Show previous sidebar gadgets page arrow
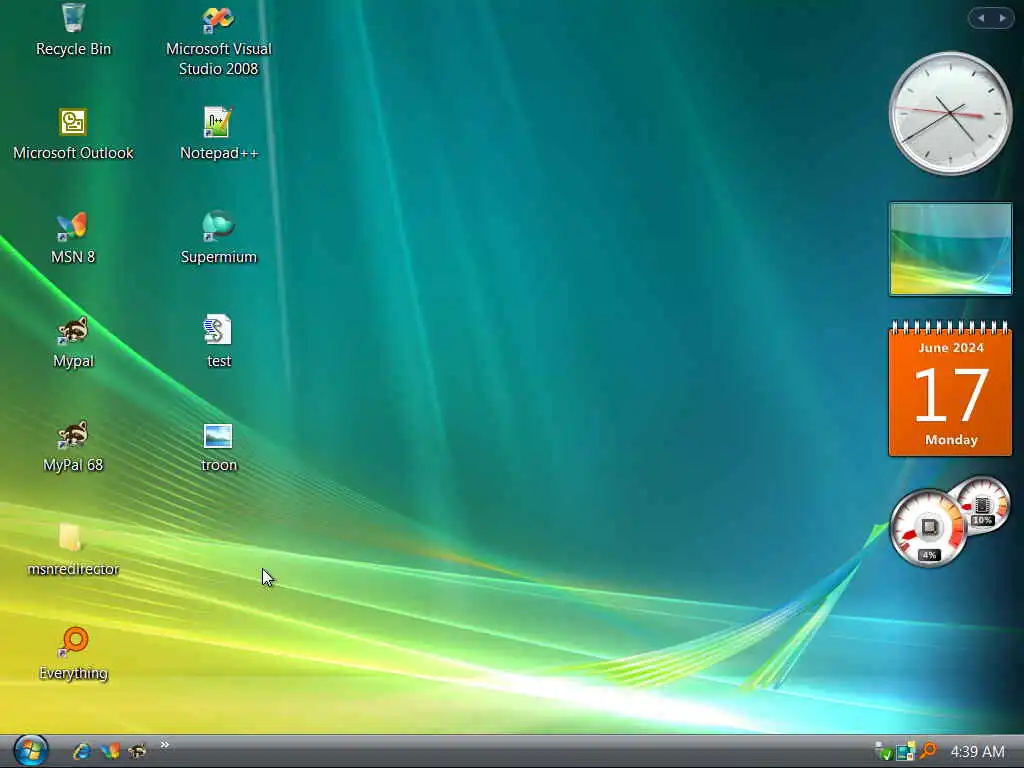 [981, 18]
